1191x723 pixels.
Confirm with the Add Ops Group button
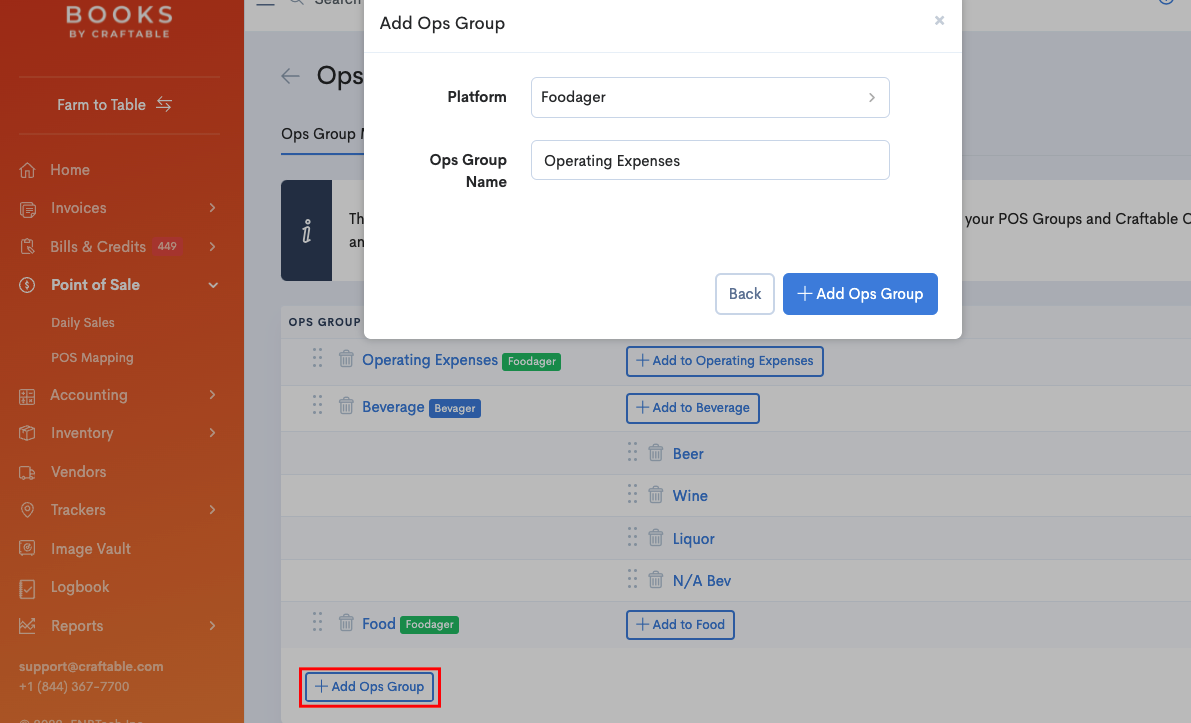860,293
